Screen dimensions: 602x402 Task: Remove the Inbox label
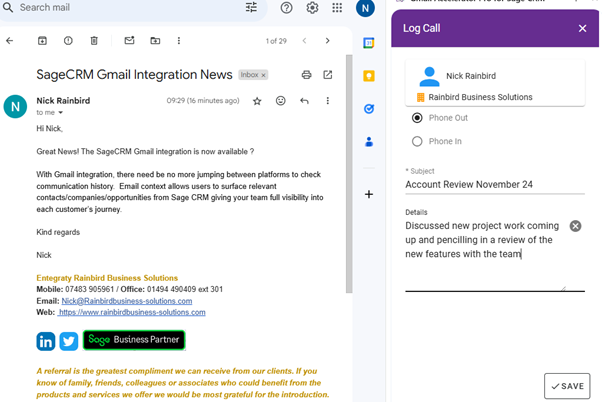[263, 75]
